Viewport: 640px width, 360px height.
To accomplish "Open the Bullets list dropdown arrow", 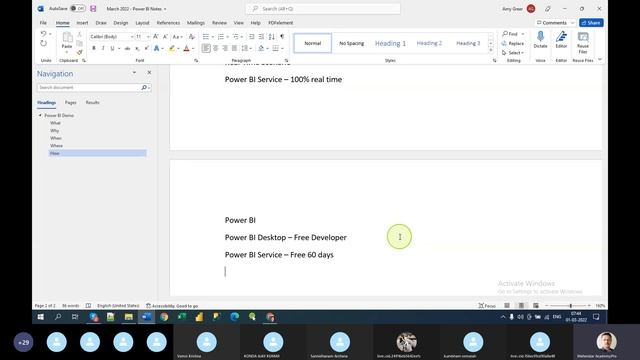I will click(x=213, y=37).
